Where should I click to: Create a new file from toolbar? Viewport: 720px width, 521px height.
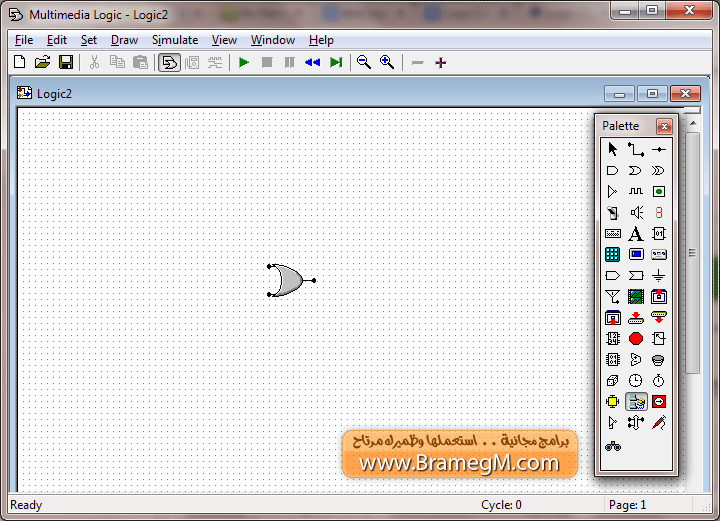point(20,62)
